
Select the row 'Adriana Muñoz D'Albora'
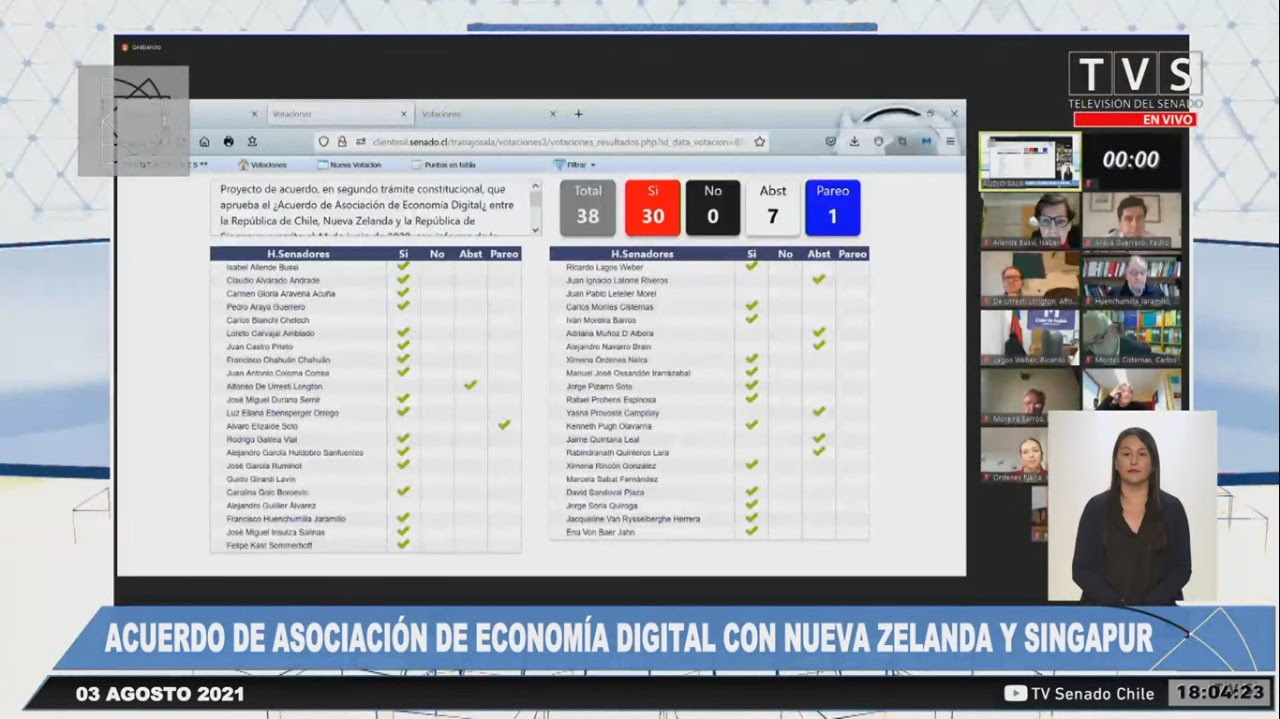[709, 333]
